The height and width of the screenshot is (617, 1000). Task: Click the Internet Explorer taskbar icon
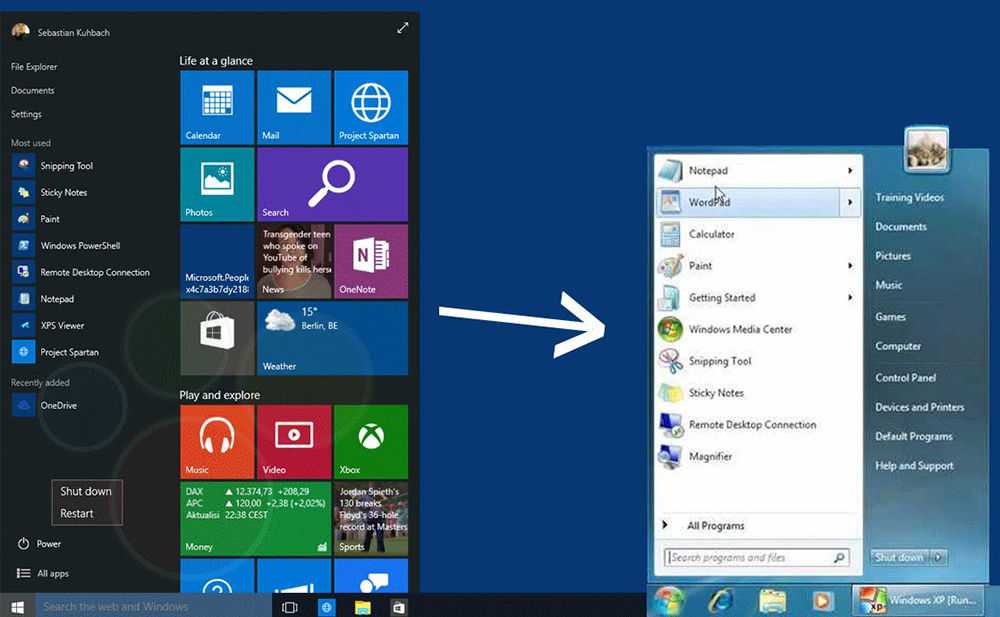pyautogui.click(x=721, y=599)
